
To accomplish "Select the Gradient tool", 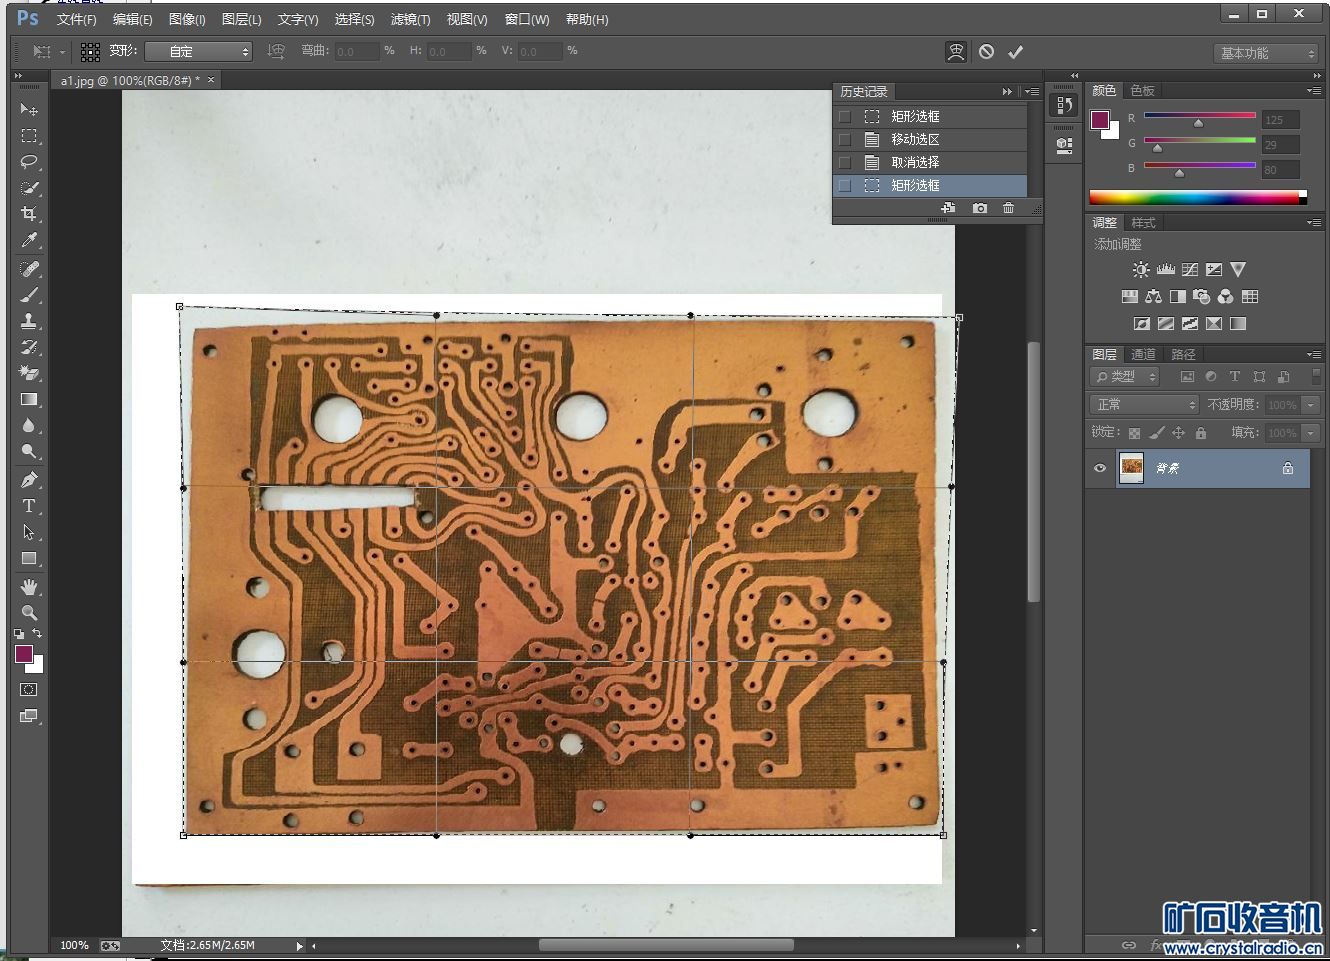I will click(29, 399).
